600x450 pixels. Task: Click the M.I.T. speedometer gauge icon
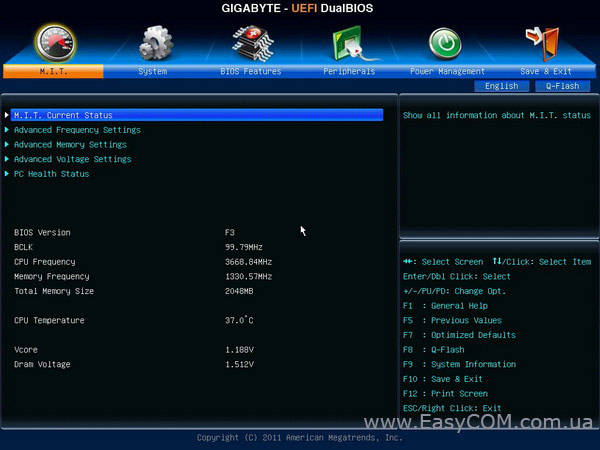pyautogui.click(x=55, y=43)
